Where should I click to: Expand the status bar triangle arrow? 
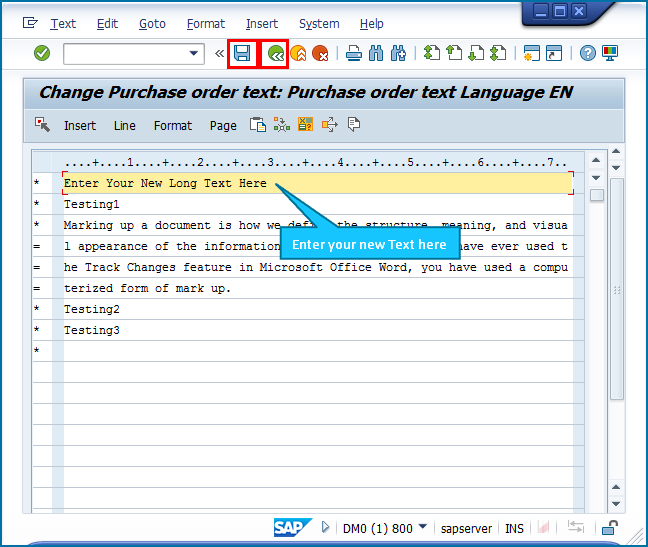[325, 527]
